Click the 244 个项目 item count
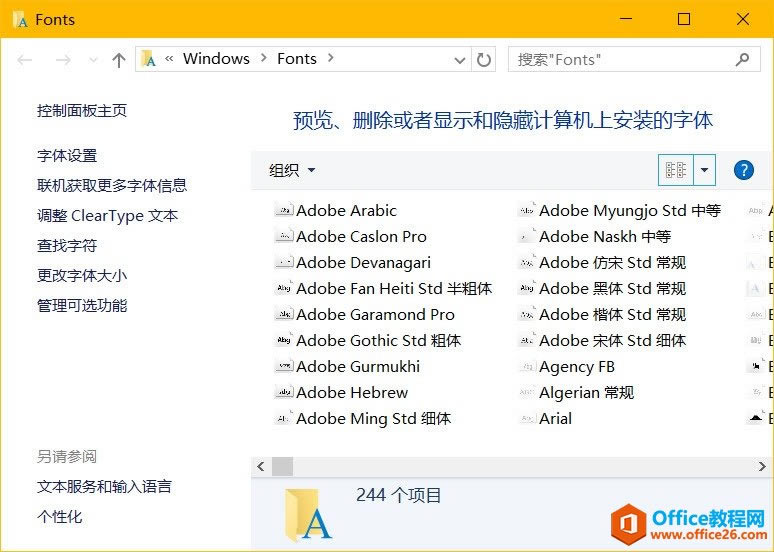 (x=398, y=495)
